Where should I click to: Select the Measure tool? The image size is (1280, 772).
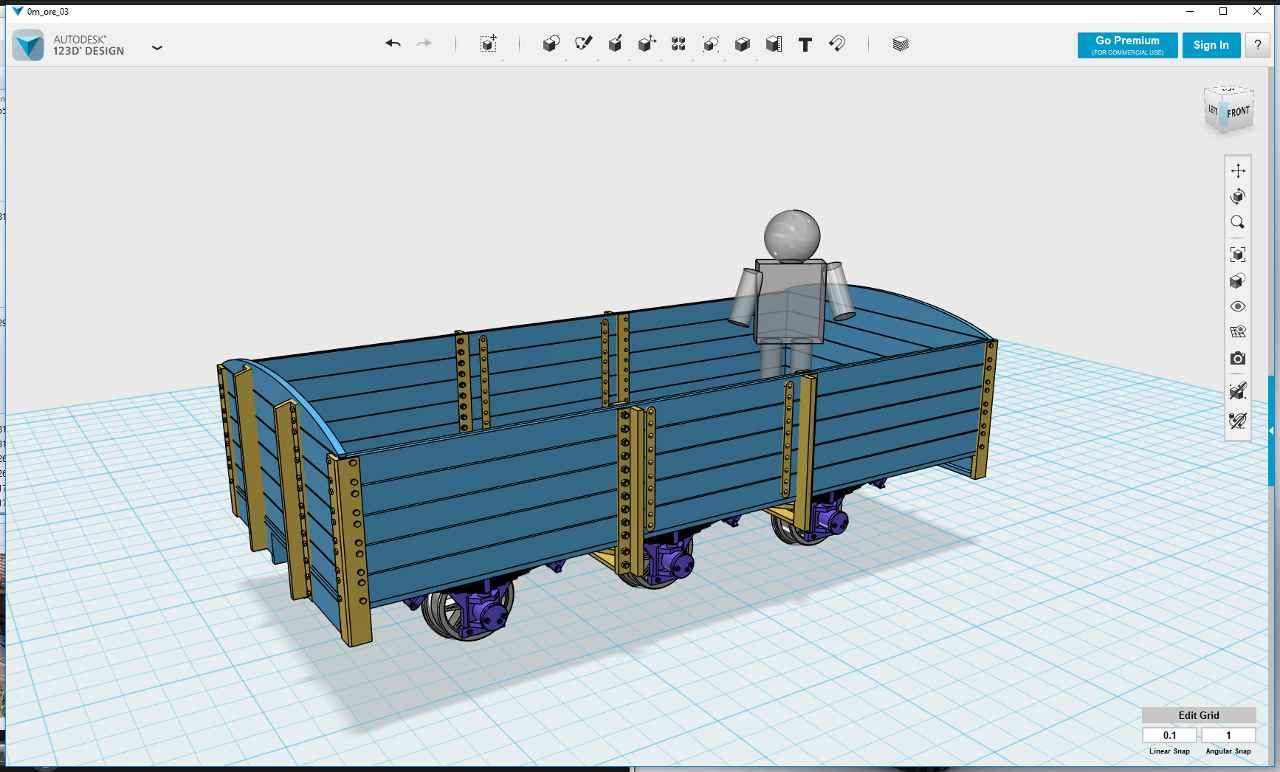pos(773,44)
